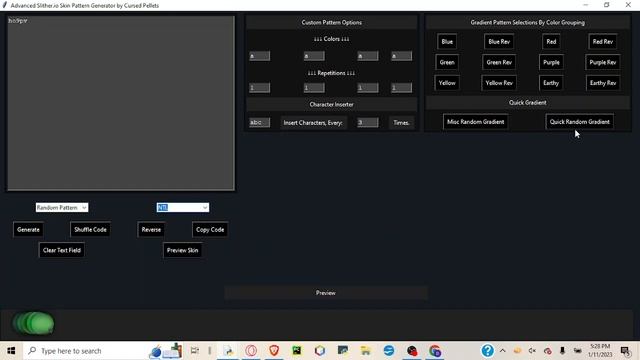Image resolution: width=640 pixels, height=360 pixels.
Task: Click the Shuffle Code button
Action: click(90, 229)
